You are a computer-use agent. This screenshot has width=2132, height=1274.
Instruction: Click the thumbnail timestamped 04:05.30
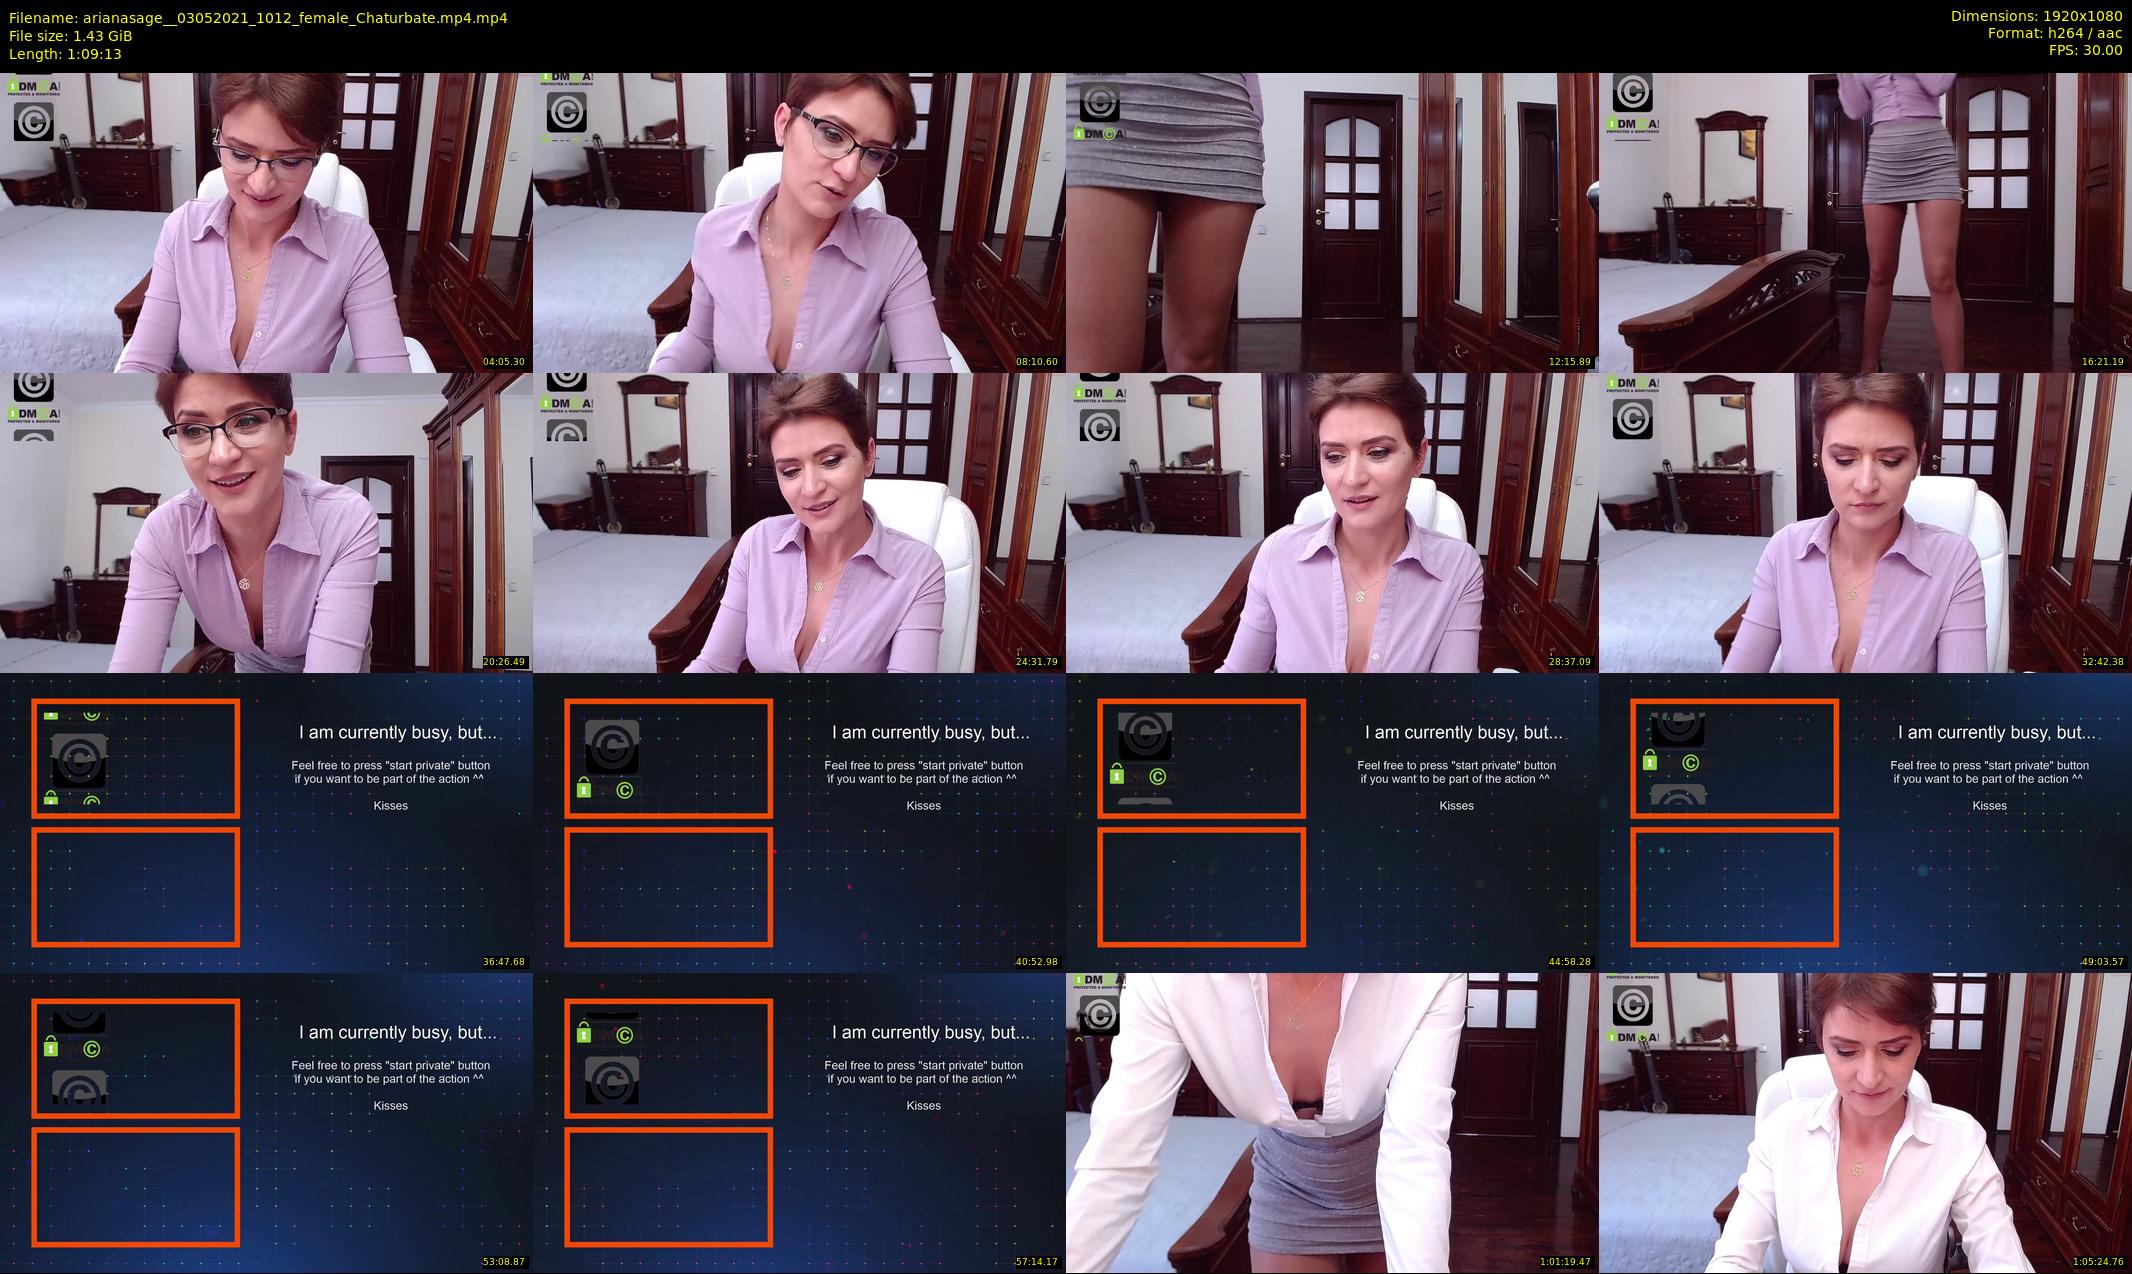pyautogui.click(x=266, y=222)
